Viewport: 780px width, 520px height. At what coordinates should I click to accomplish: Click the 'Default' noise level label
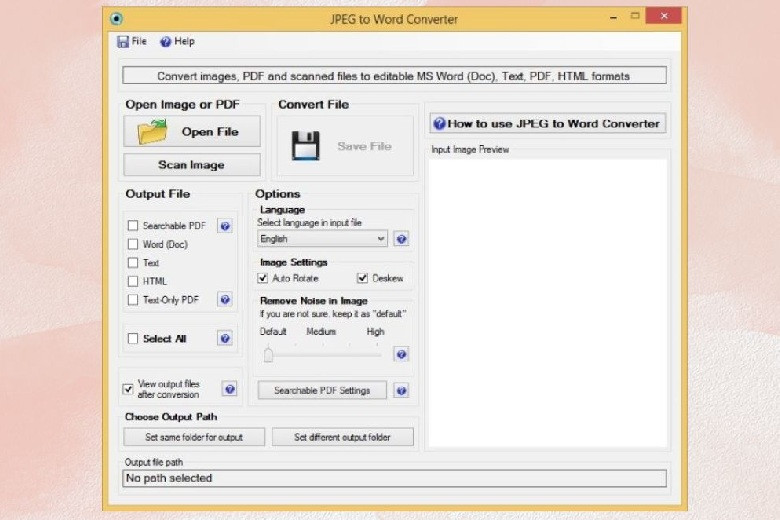tap(273, 331)
